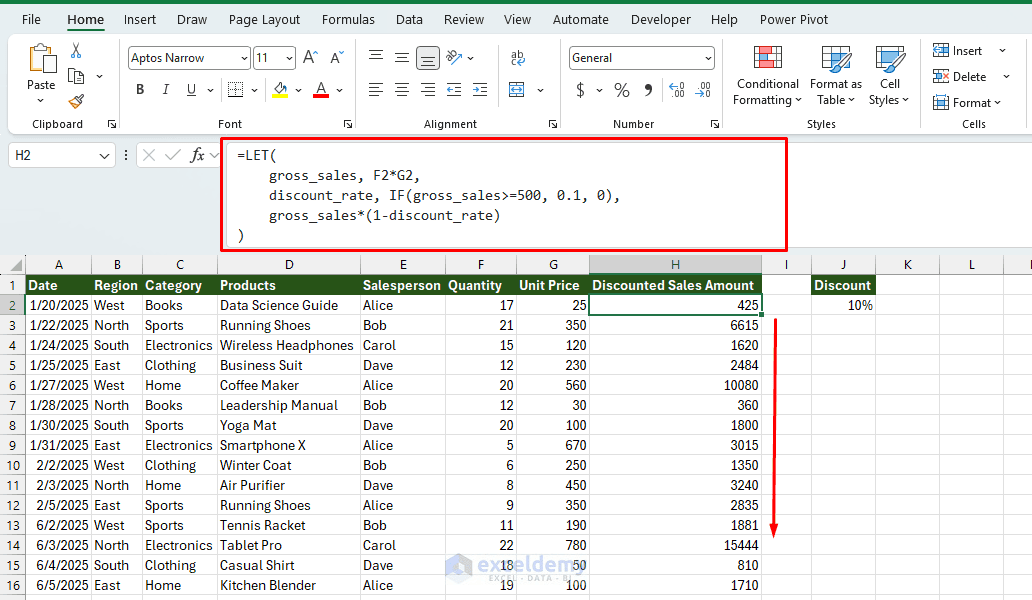Apply cell borders icon
Viewport: 1032px width, 600px height.
(x=235, y=89)
